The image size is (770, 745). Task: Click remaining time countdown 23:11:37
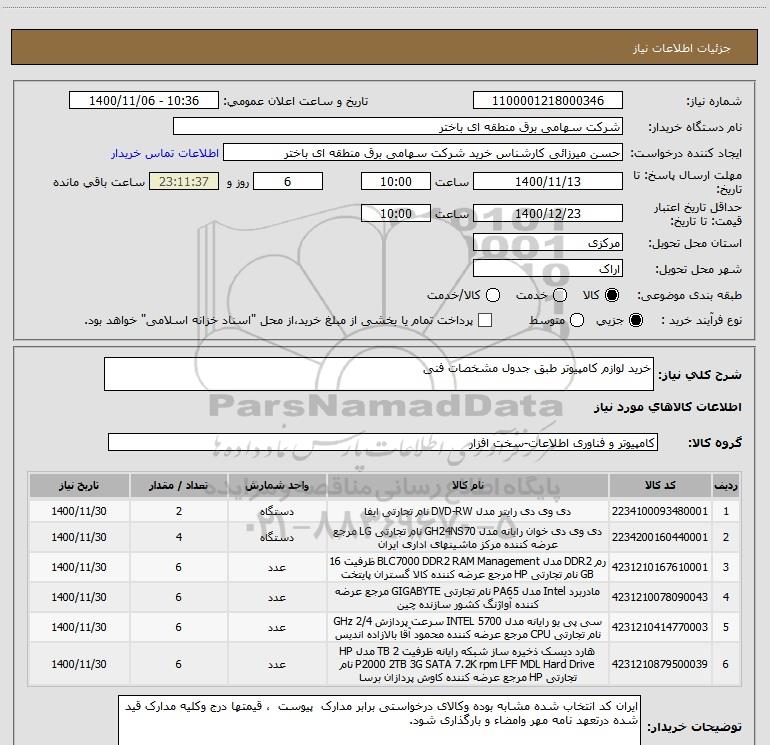pyautogui.click(x=184, y=182)
